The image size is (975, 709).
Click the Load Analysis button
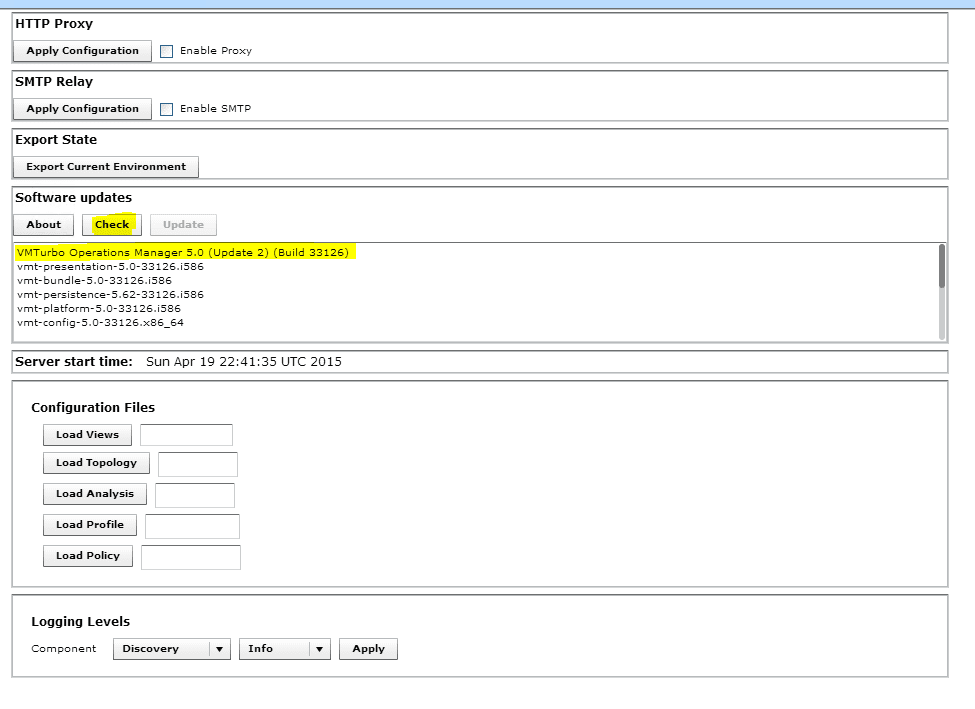click(95, 494)
